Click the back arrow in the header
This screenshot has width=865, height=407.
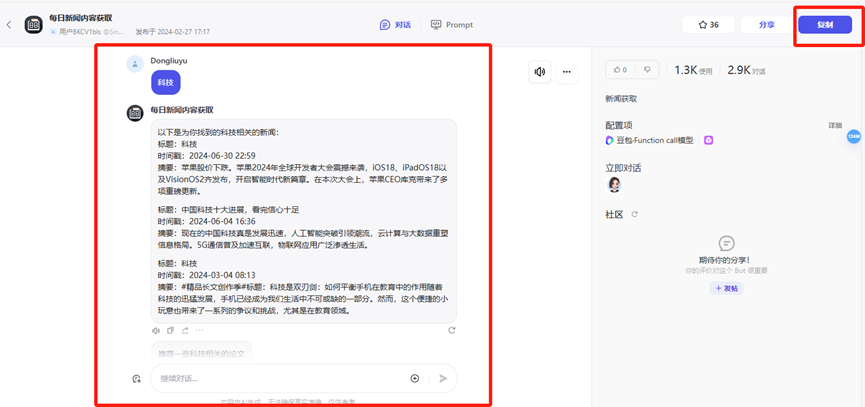click(x=10, y=25)
